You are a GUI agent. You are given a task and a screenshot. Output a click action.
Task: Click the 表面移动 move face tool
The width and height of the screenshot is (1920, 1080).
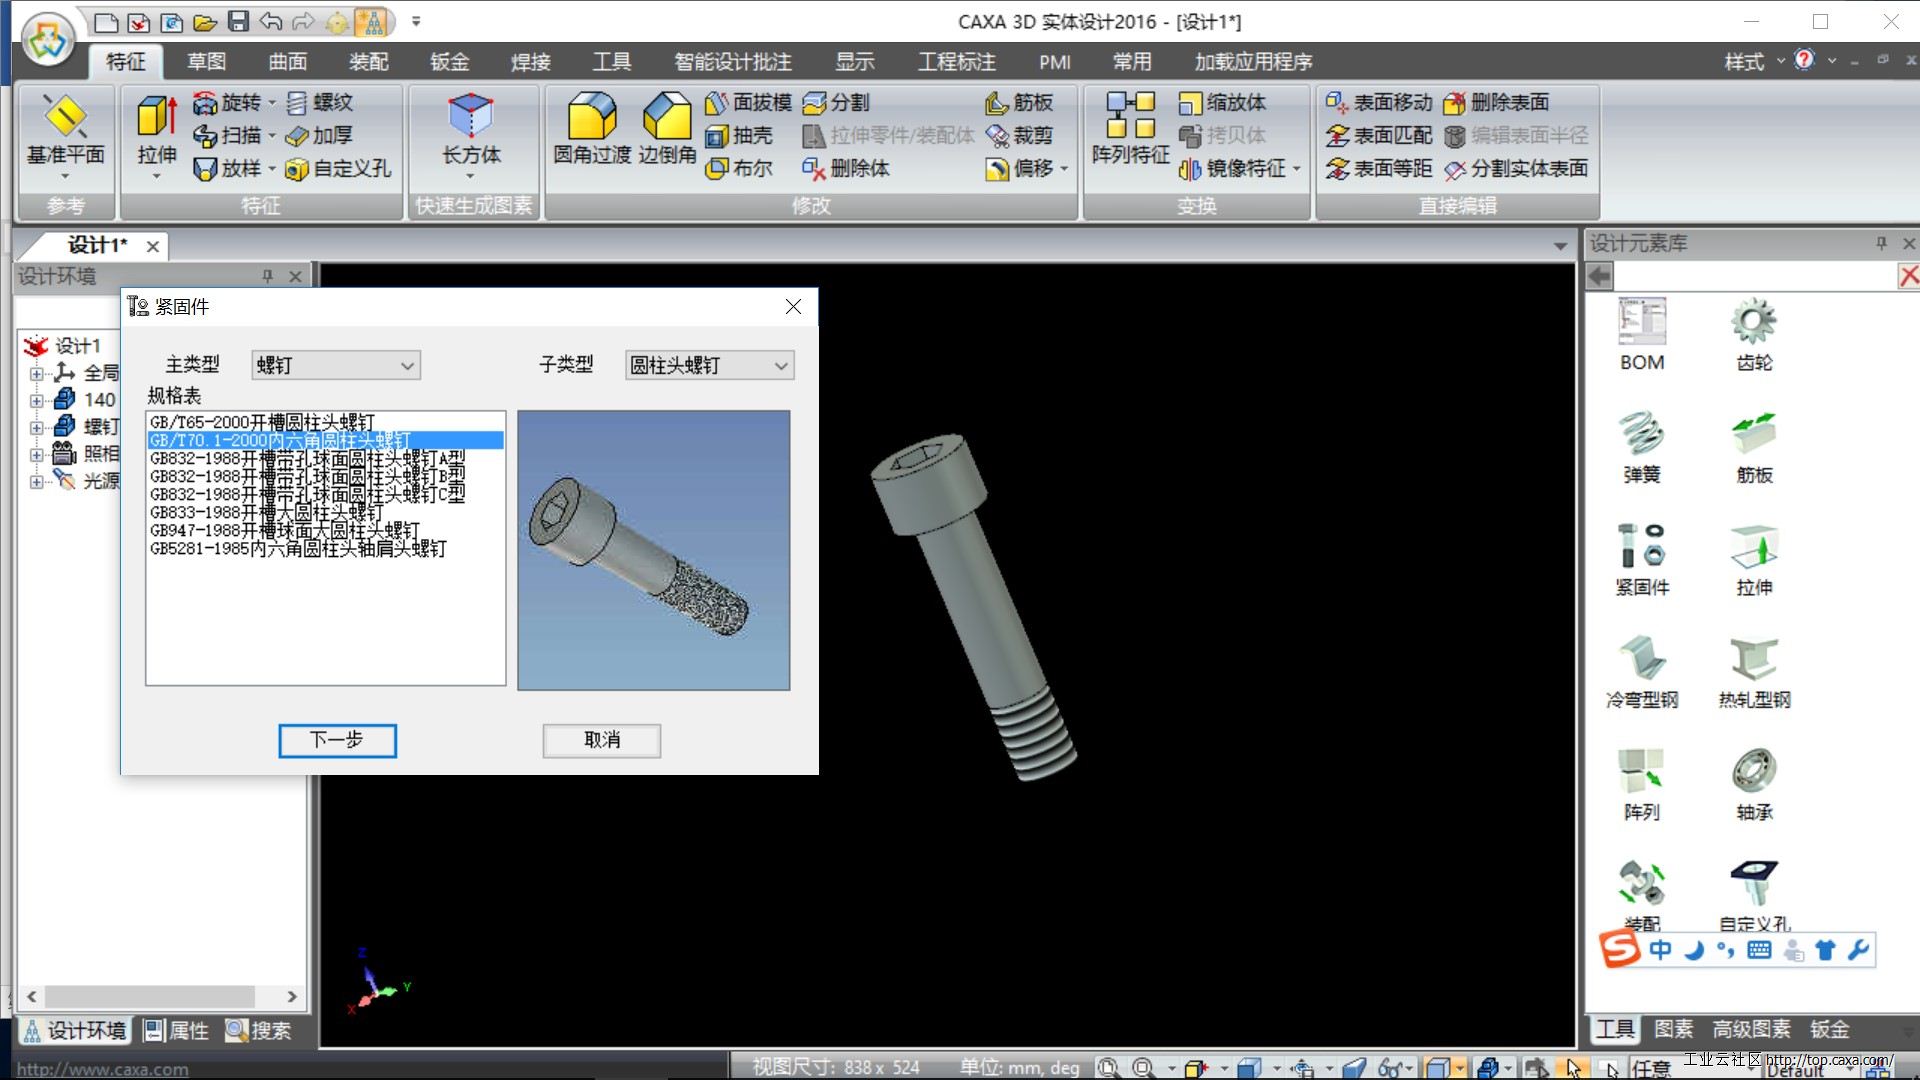pos(1379,102)
